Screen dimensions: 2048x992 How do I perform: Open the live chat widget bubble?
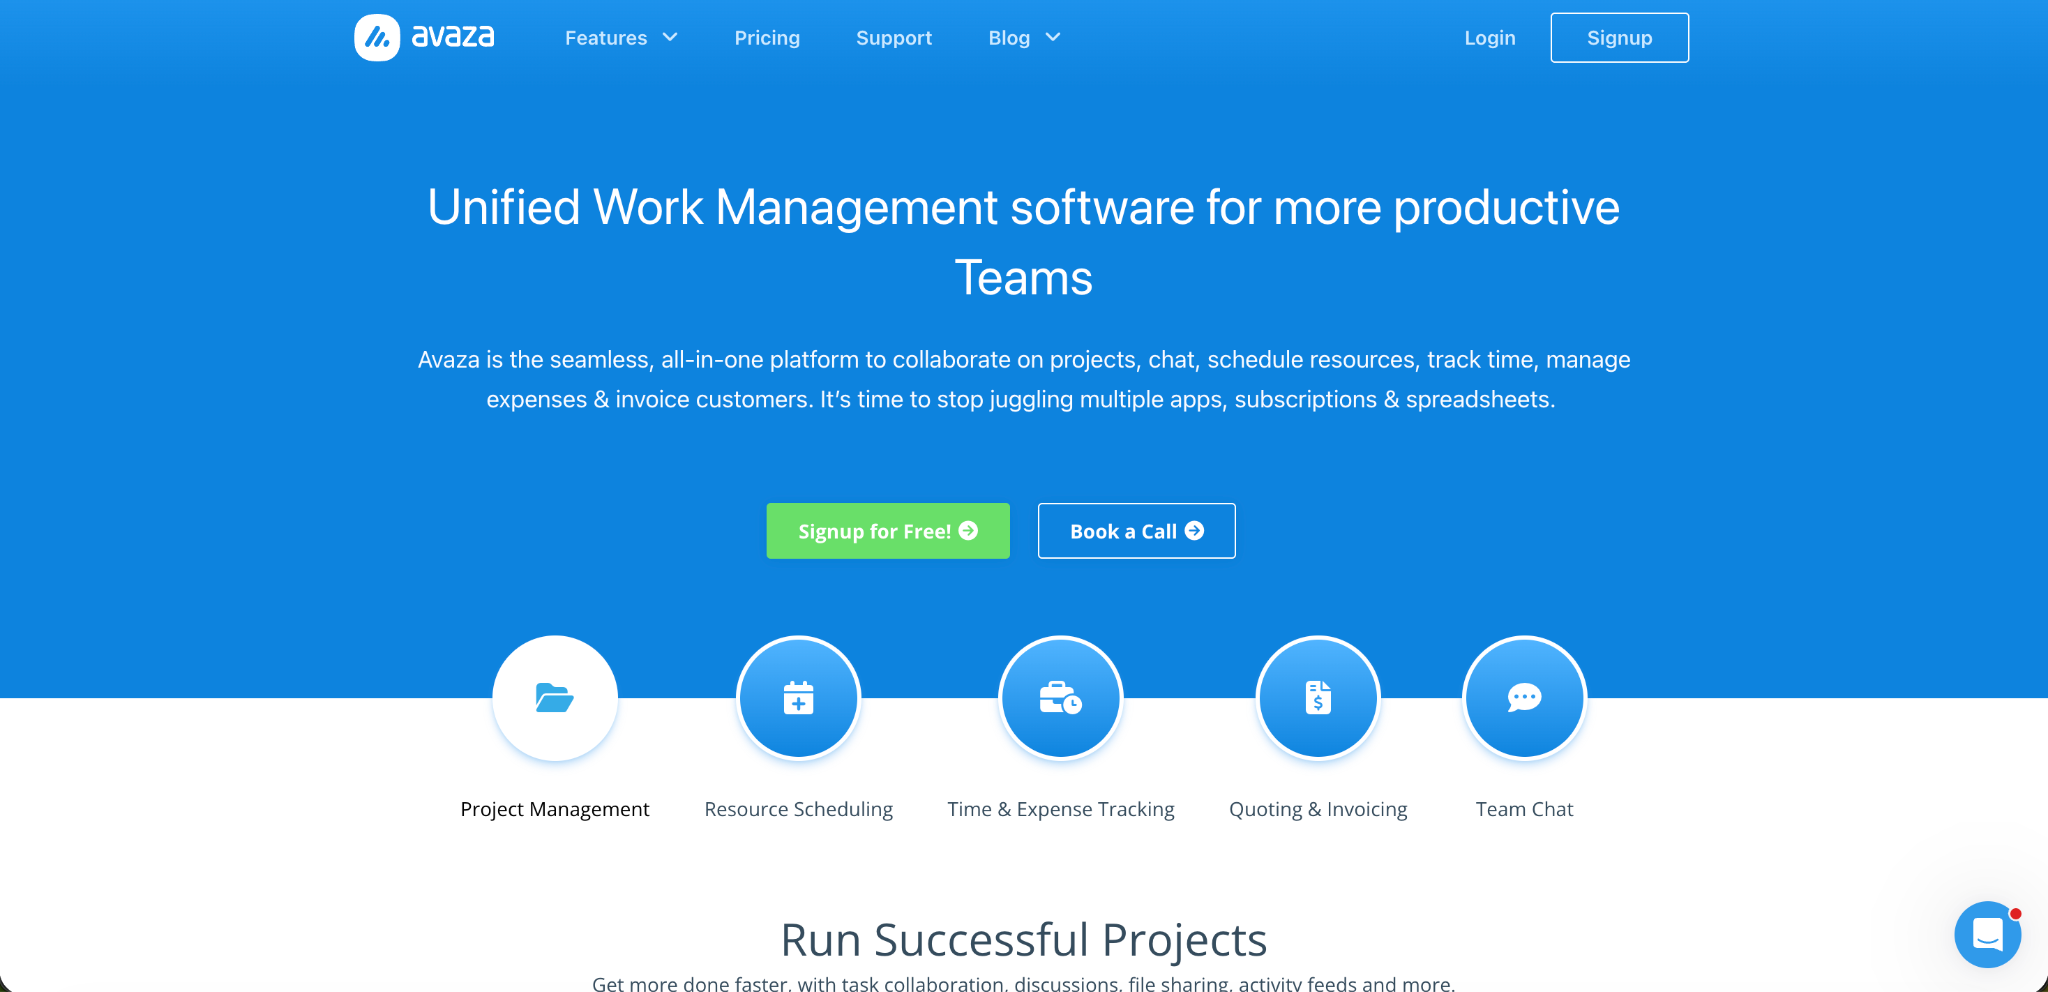coord(1988,934)
